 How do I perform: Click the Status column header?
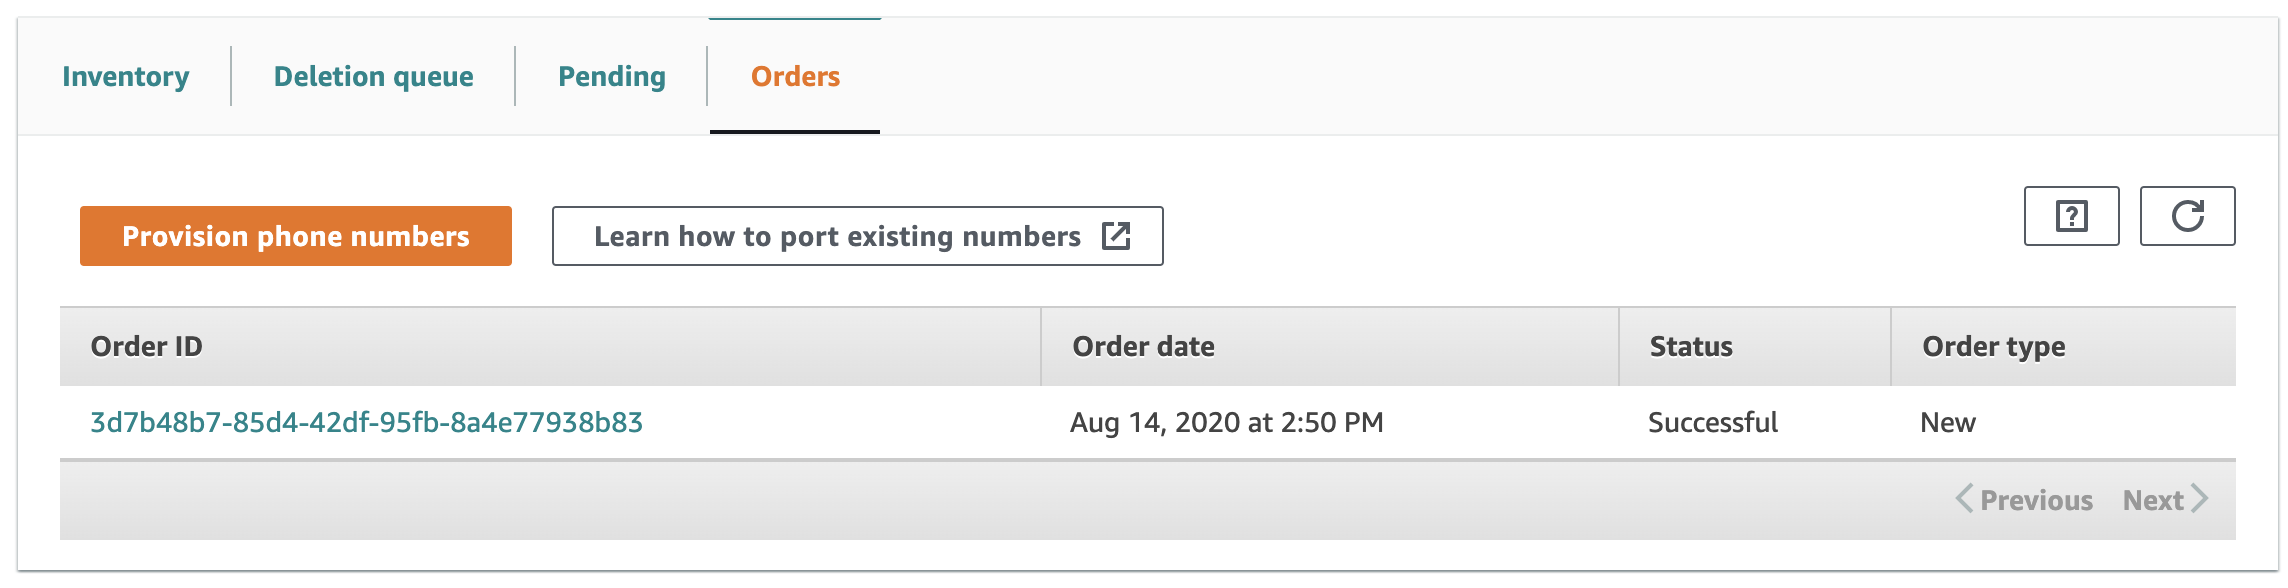coord(1691,347)
